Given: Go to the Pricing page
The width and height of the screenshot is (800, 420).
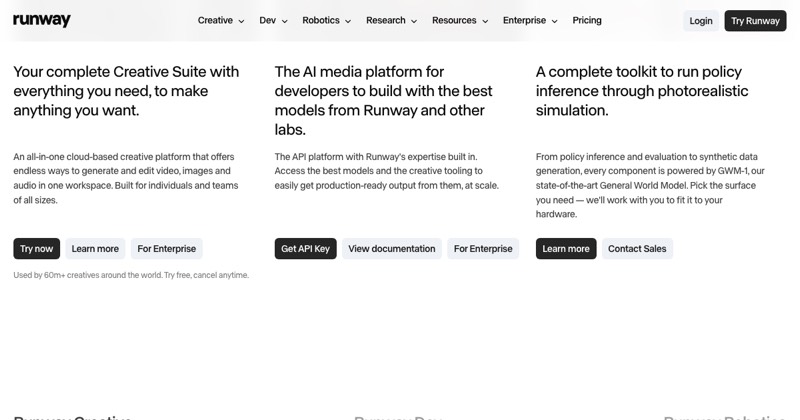Looking at the screenshot, I should pos(587,20).
